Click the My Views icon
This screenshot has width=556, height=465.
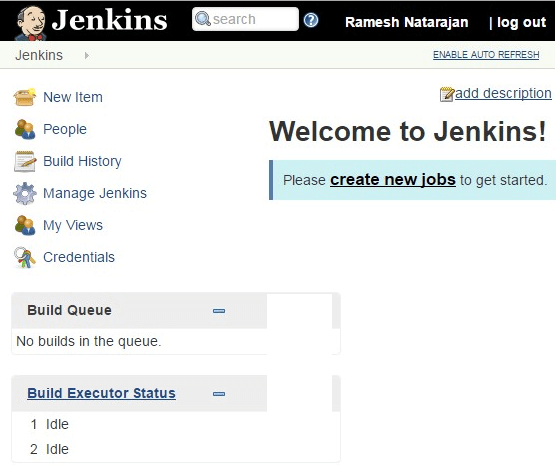(25, 225)
